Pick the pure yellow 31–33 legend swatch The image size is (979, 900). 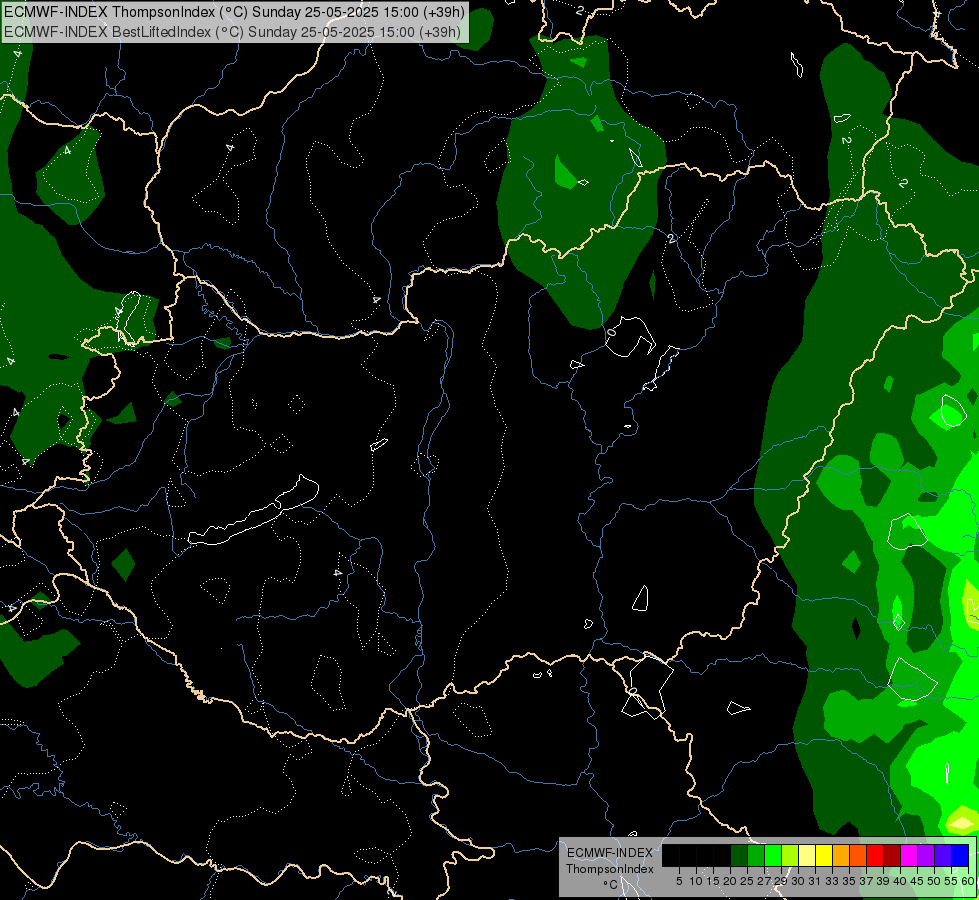(824, 855)
